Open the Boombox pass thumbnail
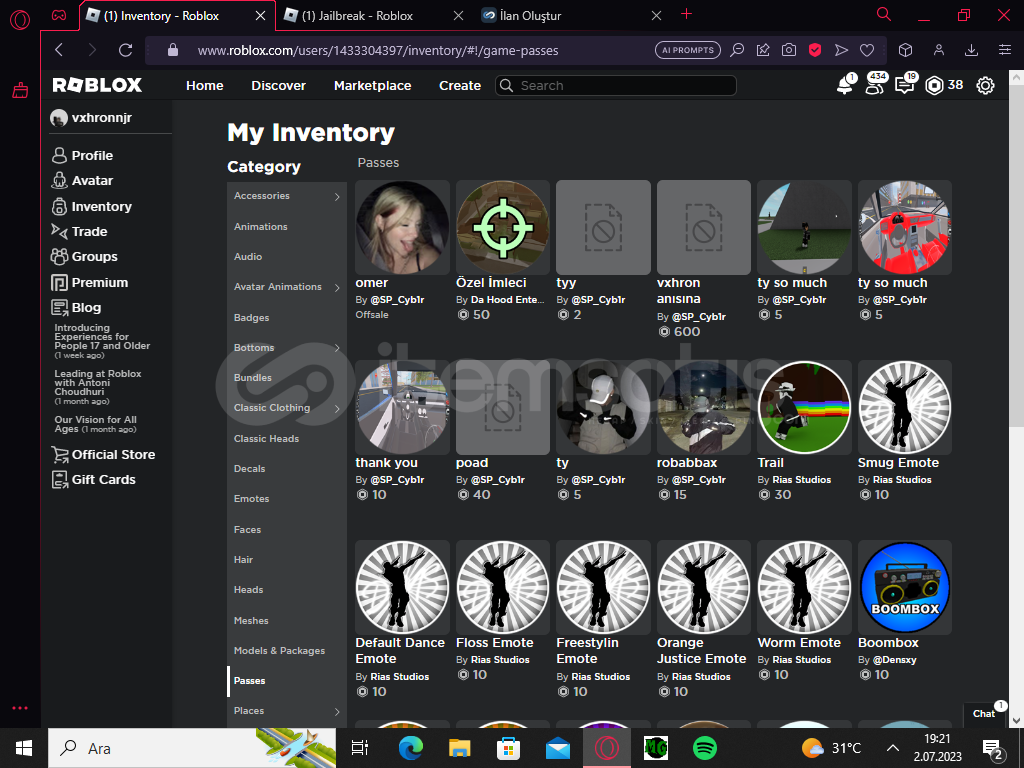 (904, 587)
